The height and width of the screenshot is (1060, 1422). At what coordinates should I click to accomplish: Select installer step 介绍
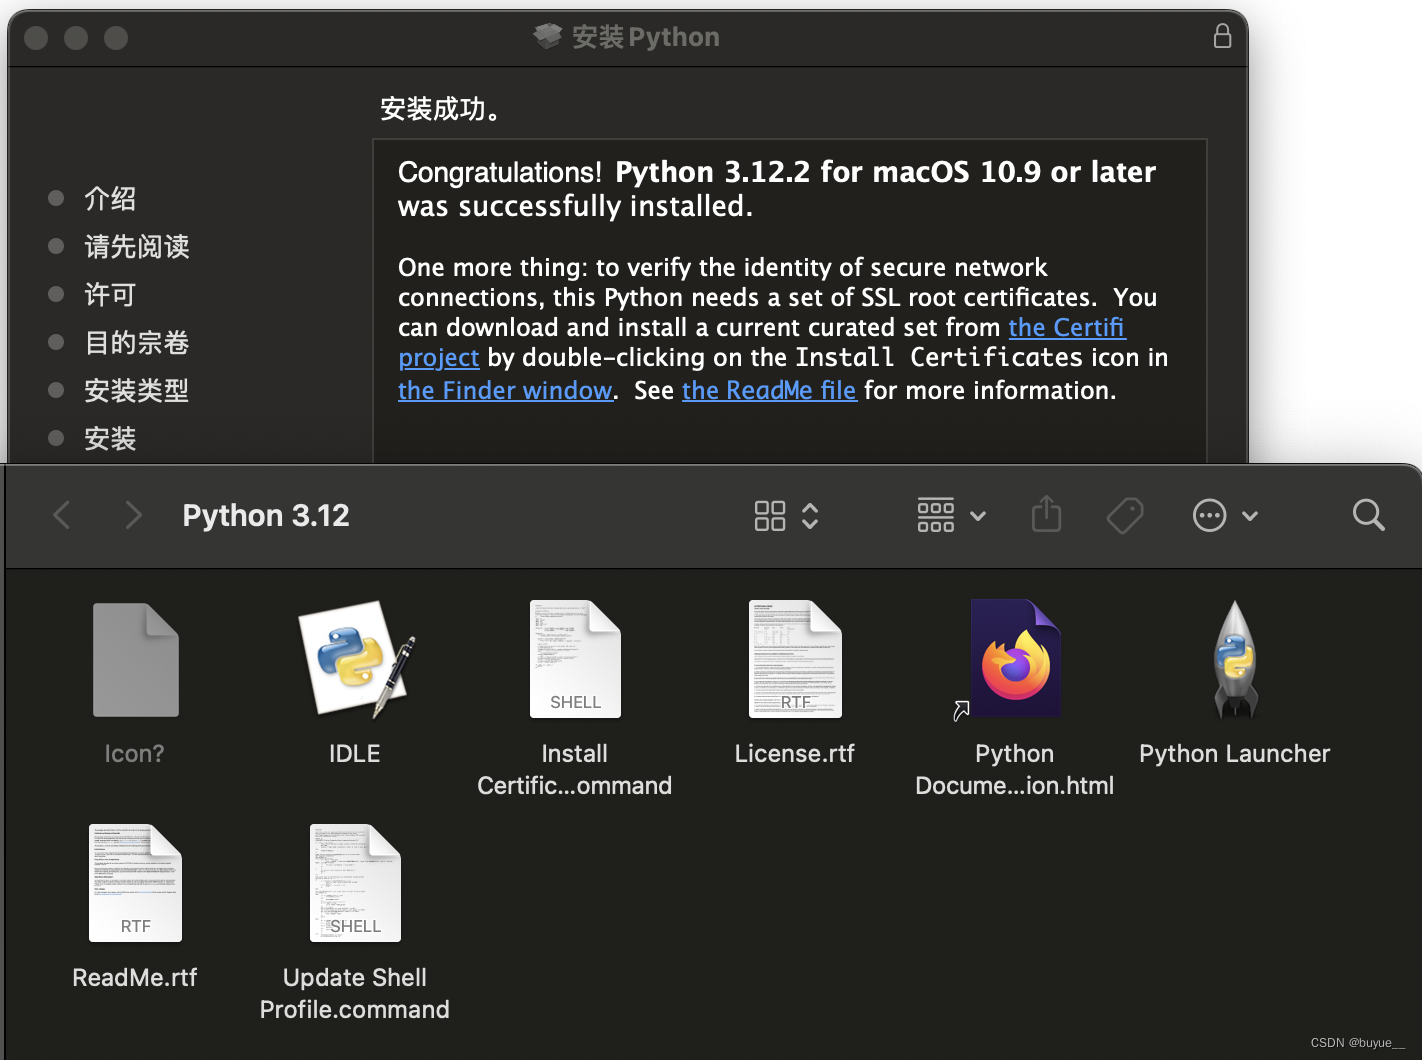click(x=110, y=199)
